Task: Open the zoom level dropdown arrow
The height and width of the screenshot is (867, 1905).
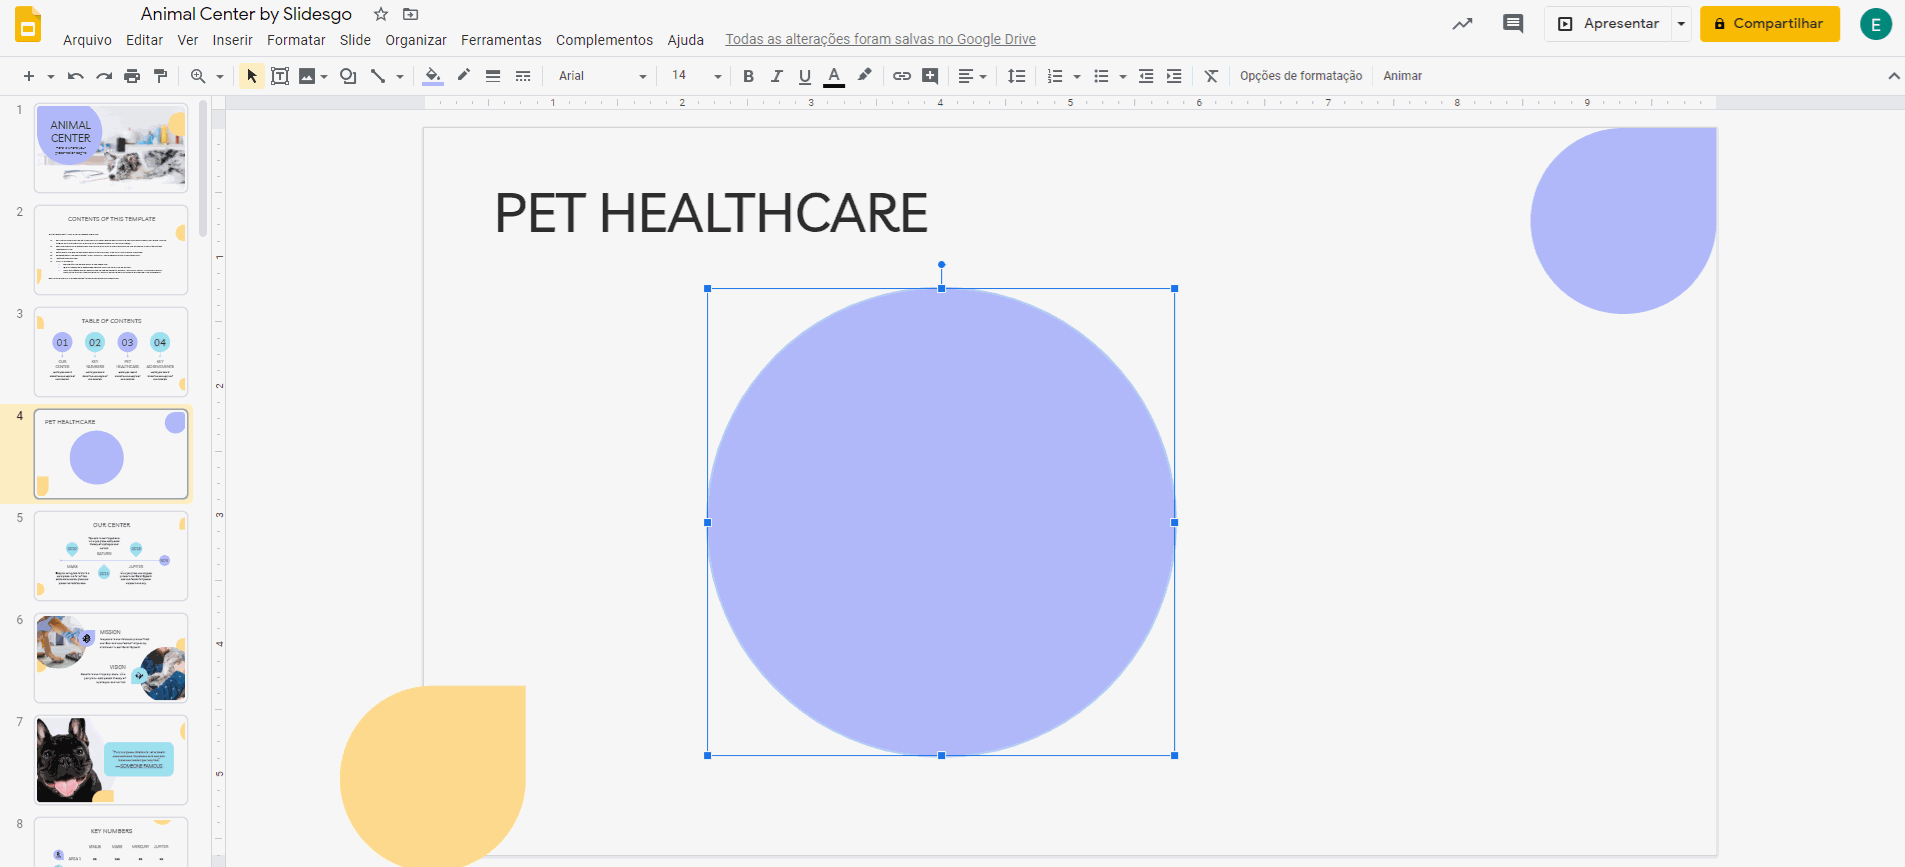Action: pos(220,77)
